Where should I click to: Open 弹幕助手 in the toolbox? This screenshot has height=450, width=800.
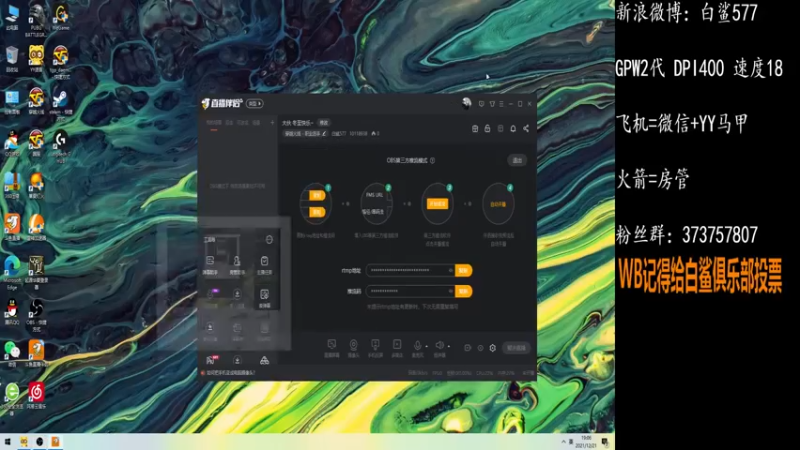tap(210, 265)
